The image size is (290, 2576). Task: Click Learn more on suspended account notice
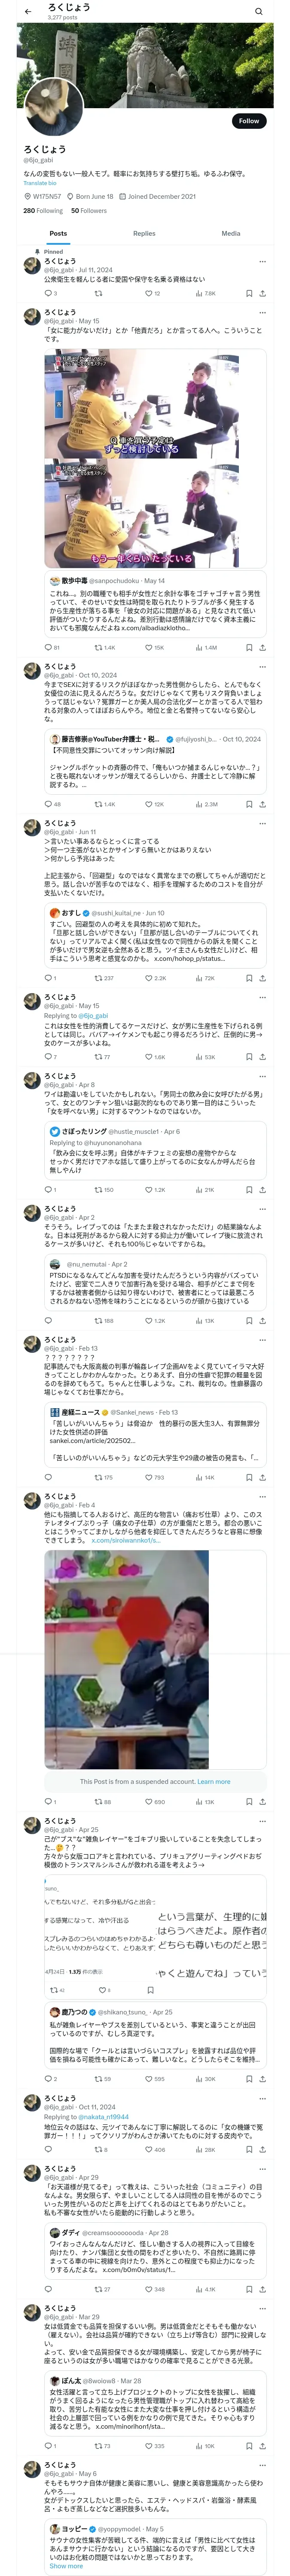coord(213,1781)
